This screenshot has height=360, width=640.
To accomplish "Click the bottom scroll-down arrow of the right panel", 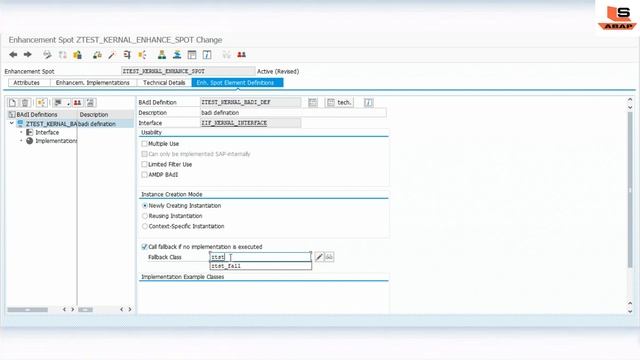I will pos(630,311).
